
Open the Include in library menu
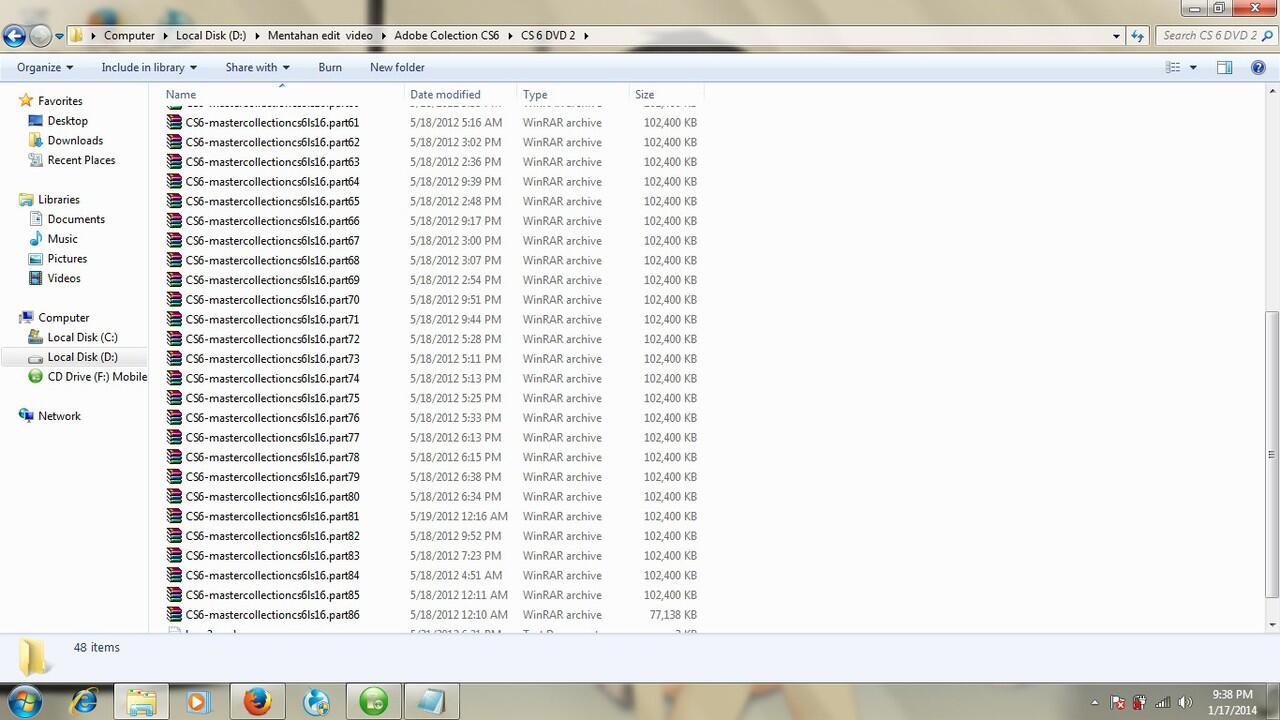click(x=149, y=67)
